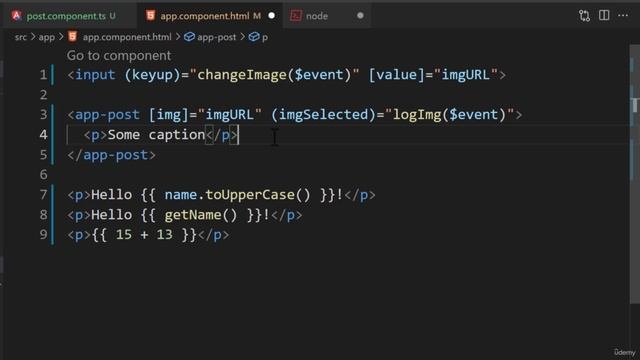Viewport: 640px width, 360px height.
Task: Open the node terminal tab
Action: coord(327,16)
